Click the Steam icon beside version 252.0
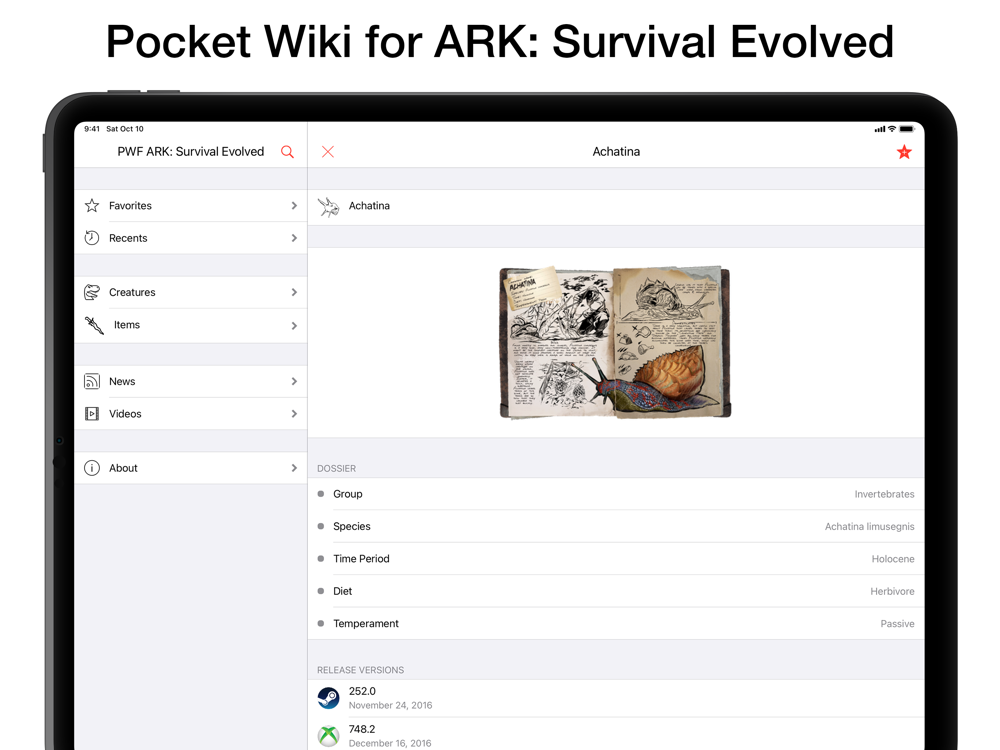 (x=328, y=698)
